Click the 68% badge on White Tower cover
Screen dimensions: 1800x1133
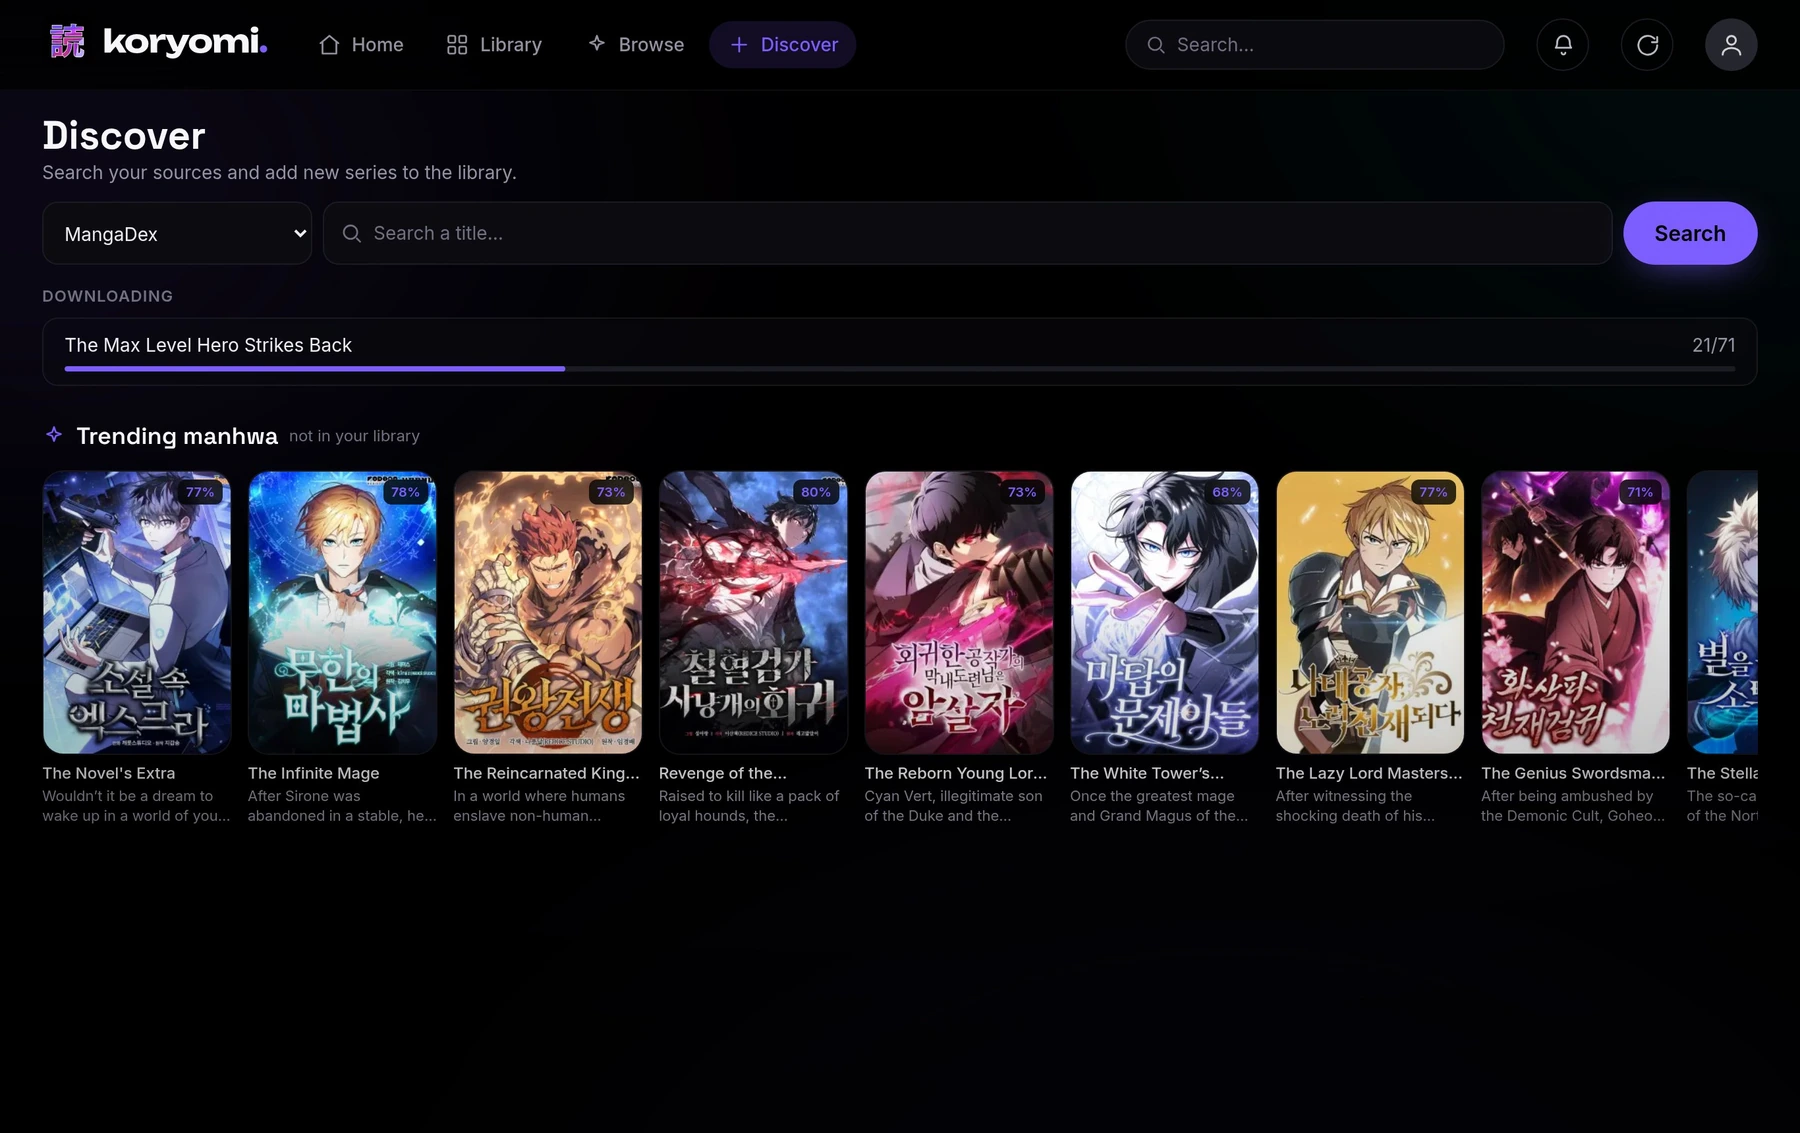point(1227,492)
